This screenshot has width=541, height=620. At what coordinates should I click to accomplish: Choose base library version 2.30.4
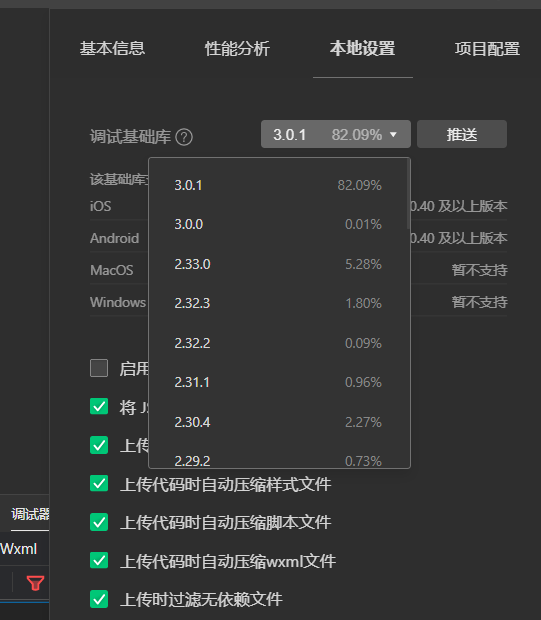coord(278,422)
